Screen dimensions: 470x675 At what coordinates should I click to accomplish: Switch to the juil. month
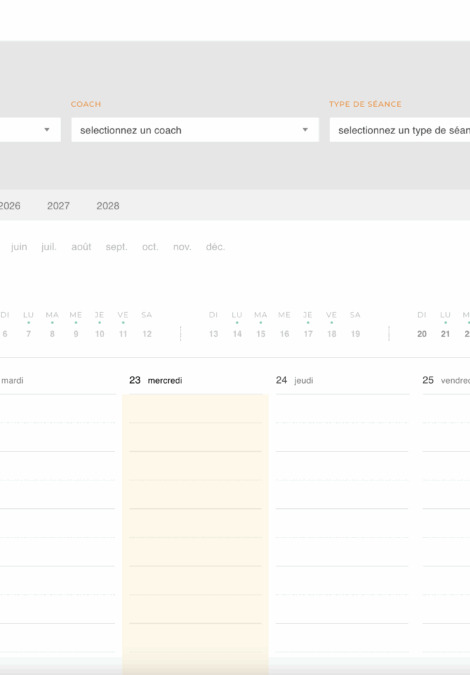tap(49, 247)
